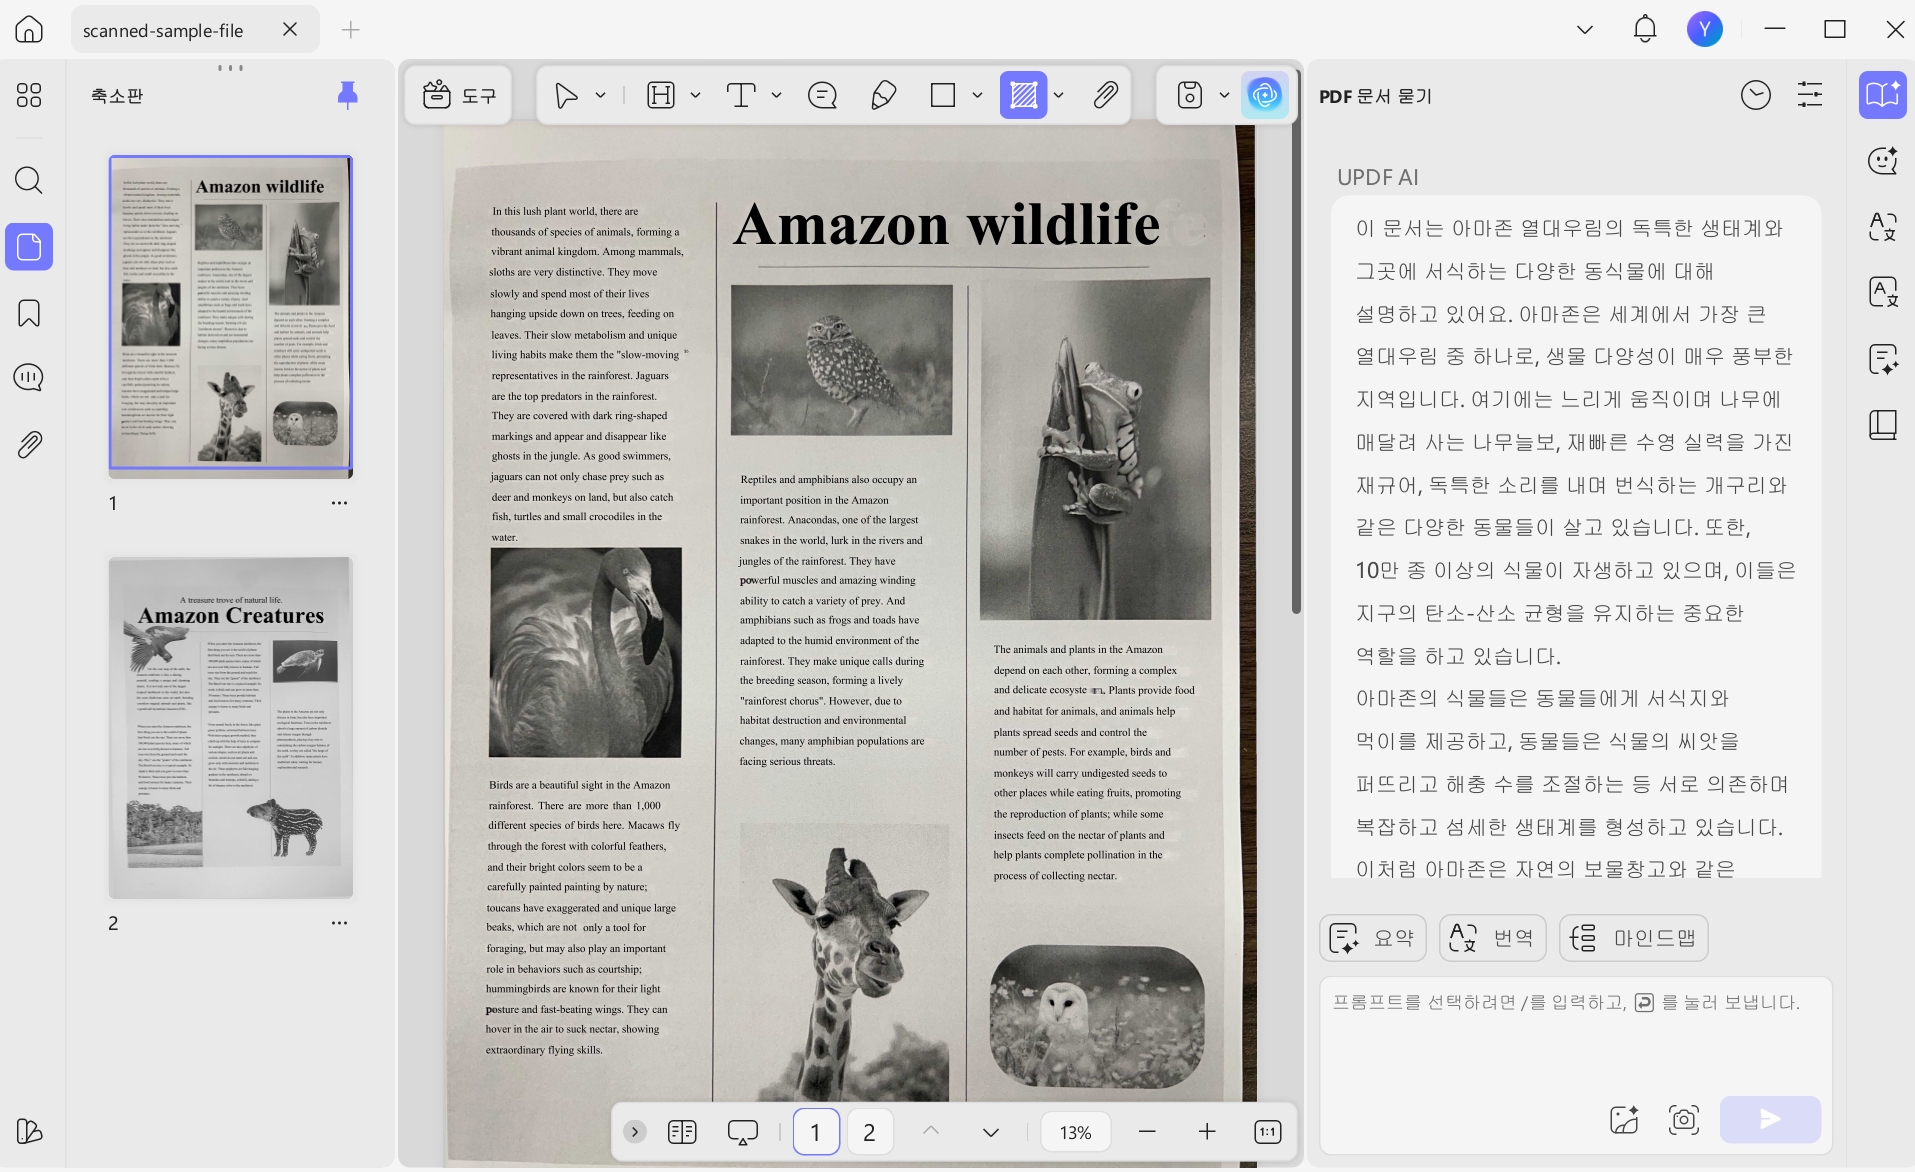This screenshot has width=1915, height=1172.
Task: Expand the shape rectangle tool dropdown
Action: point(977,95)
